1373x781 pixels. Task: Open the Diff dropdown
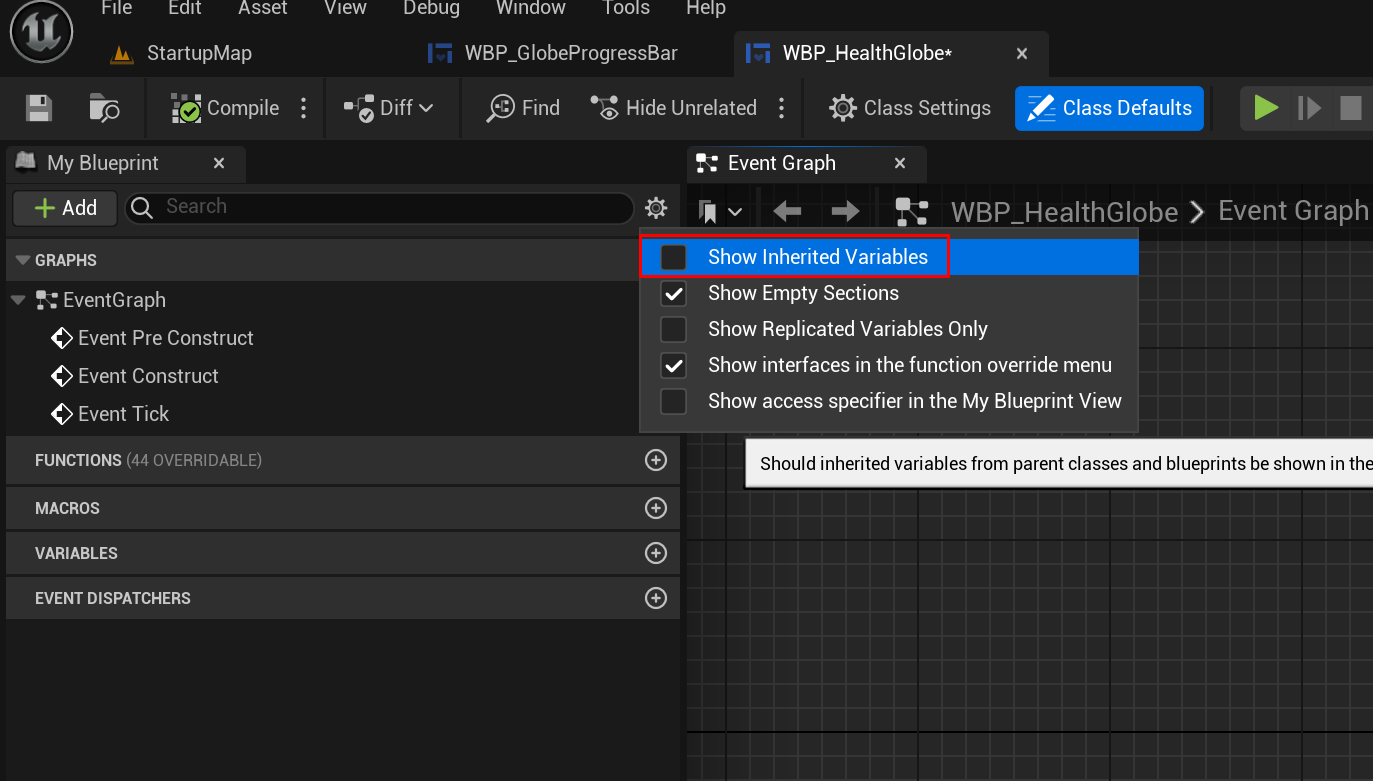(x=388, y=108)
